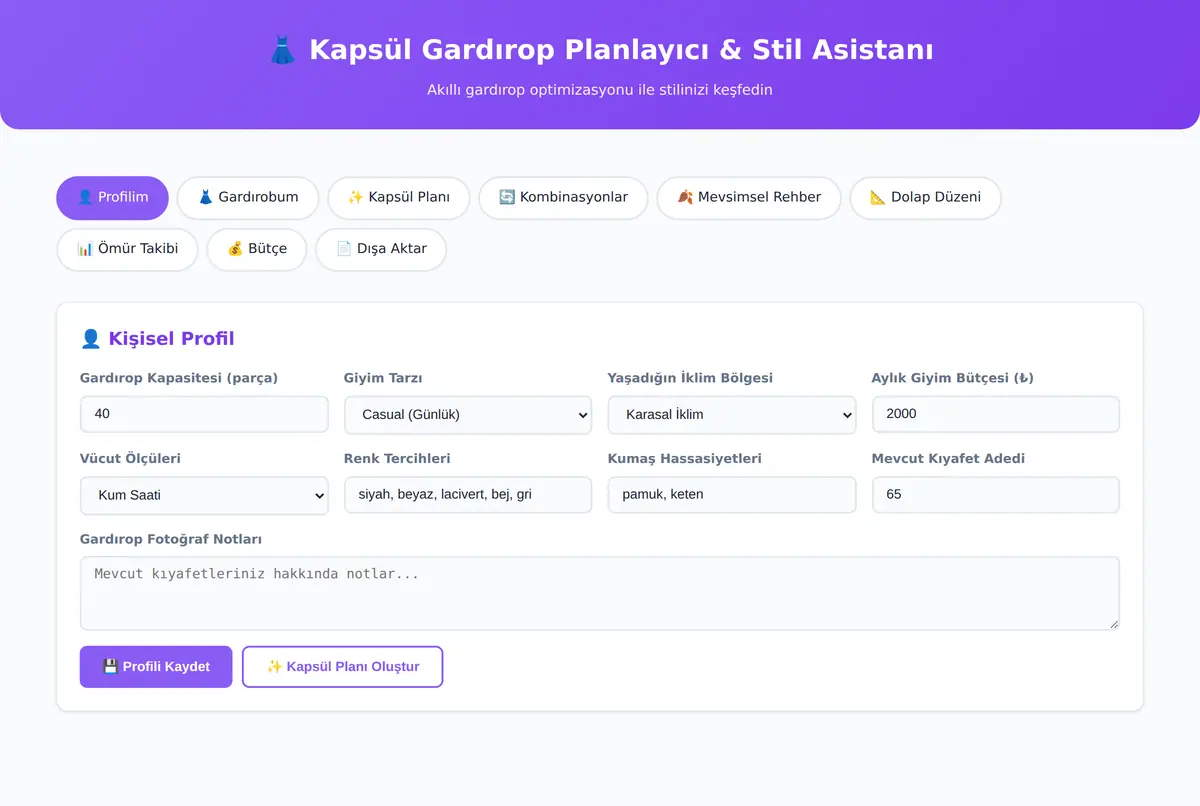1200x806 pixels.
Task: Switch to the Dolap Düzeni tab
Action: [x=925, y=198]
